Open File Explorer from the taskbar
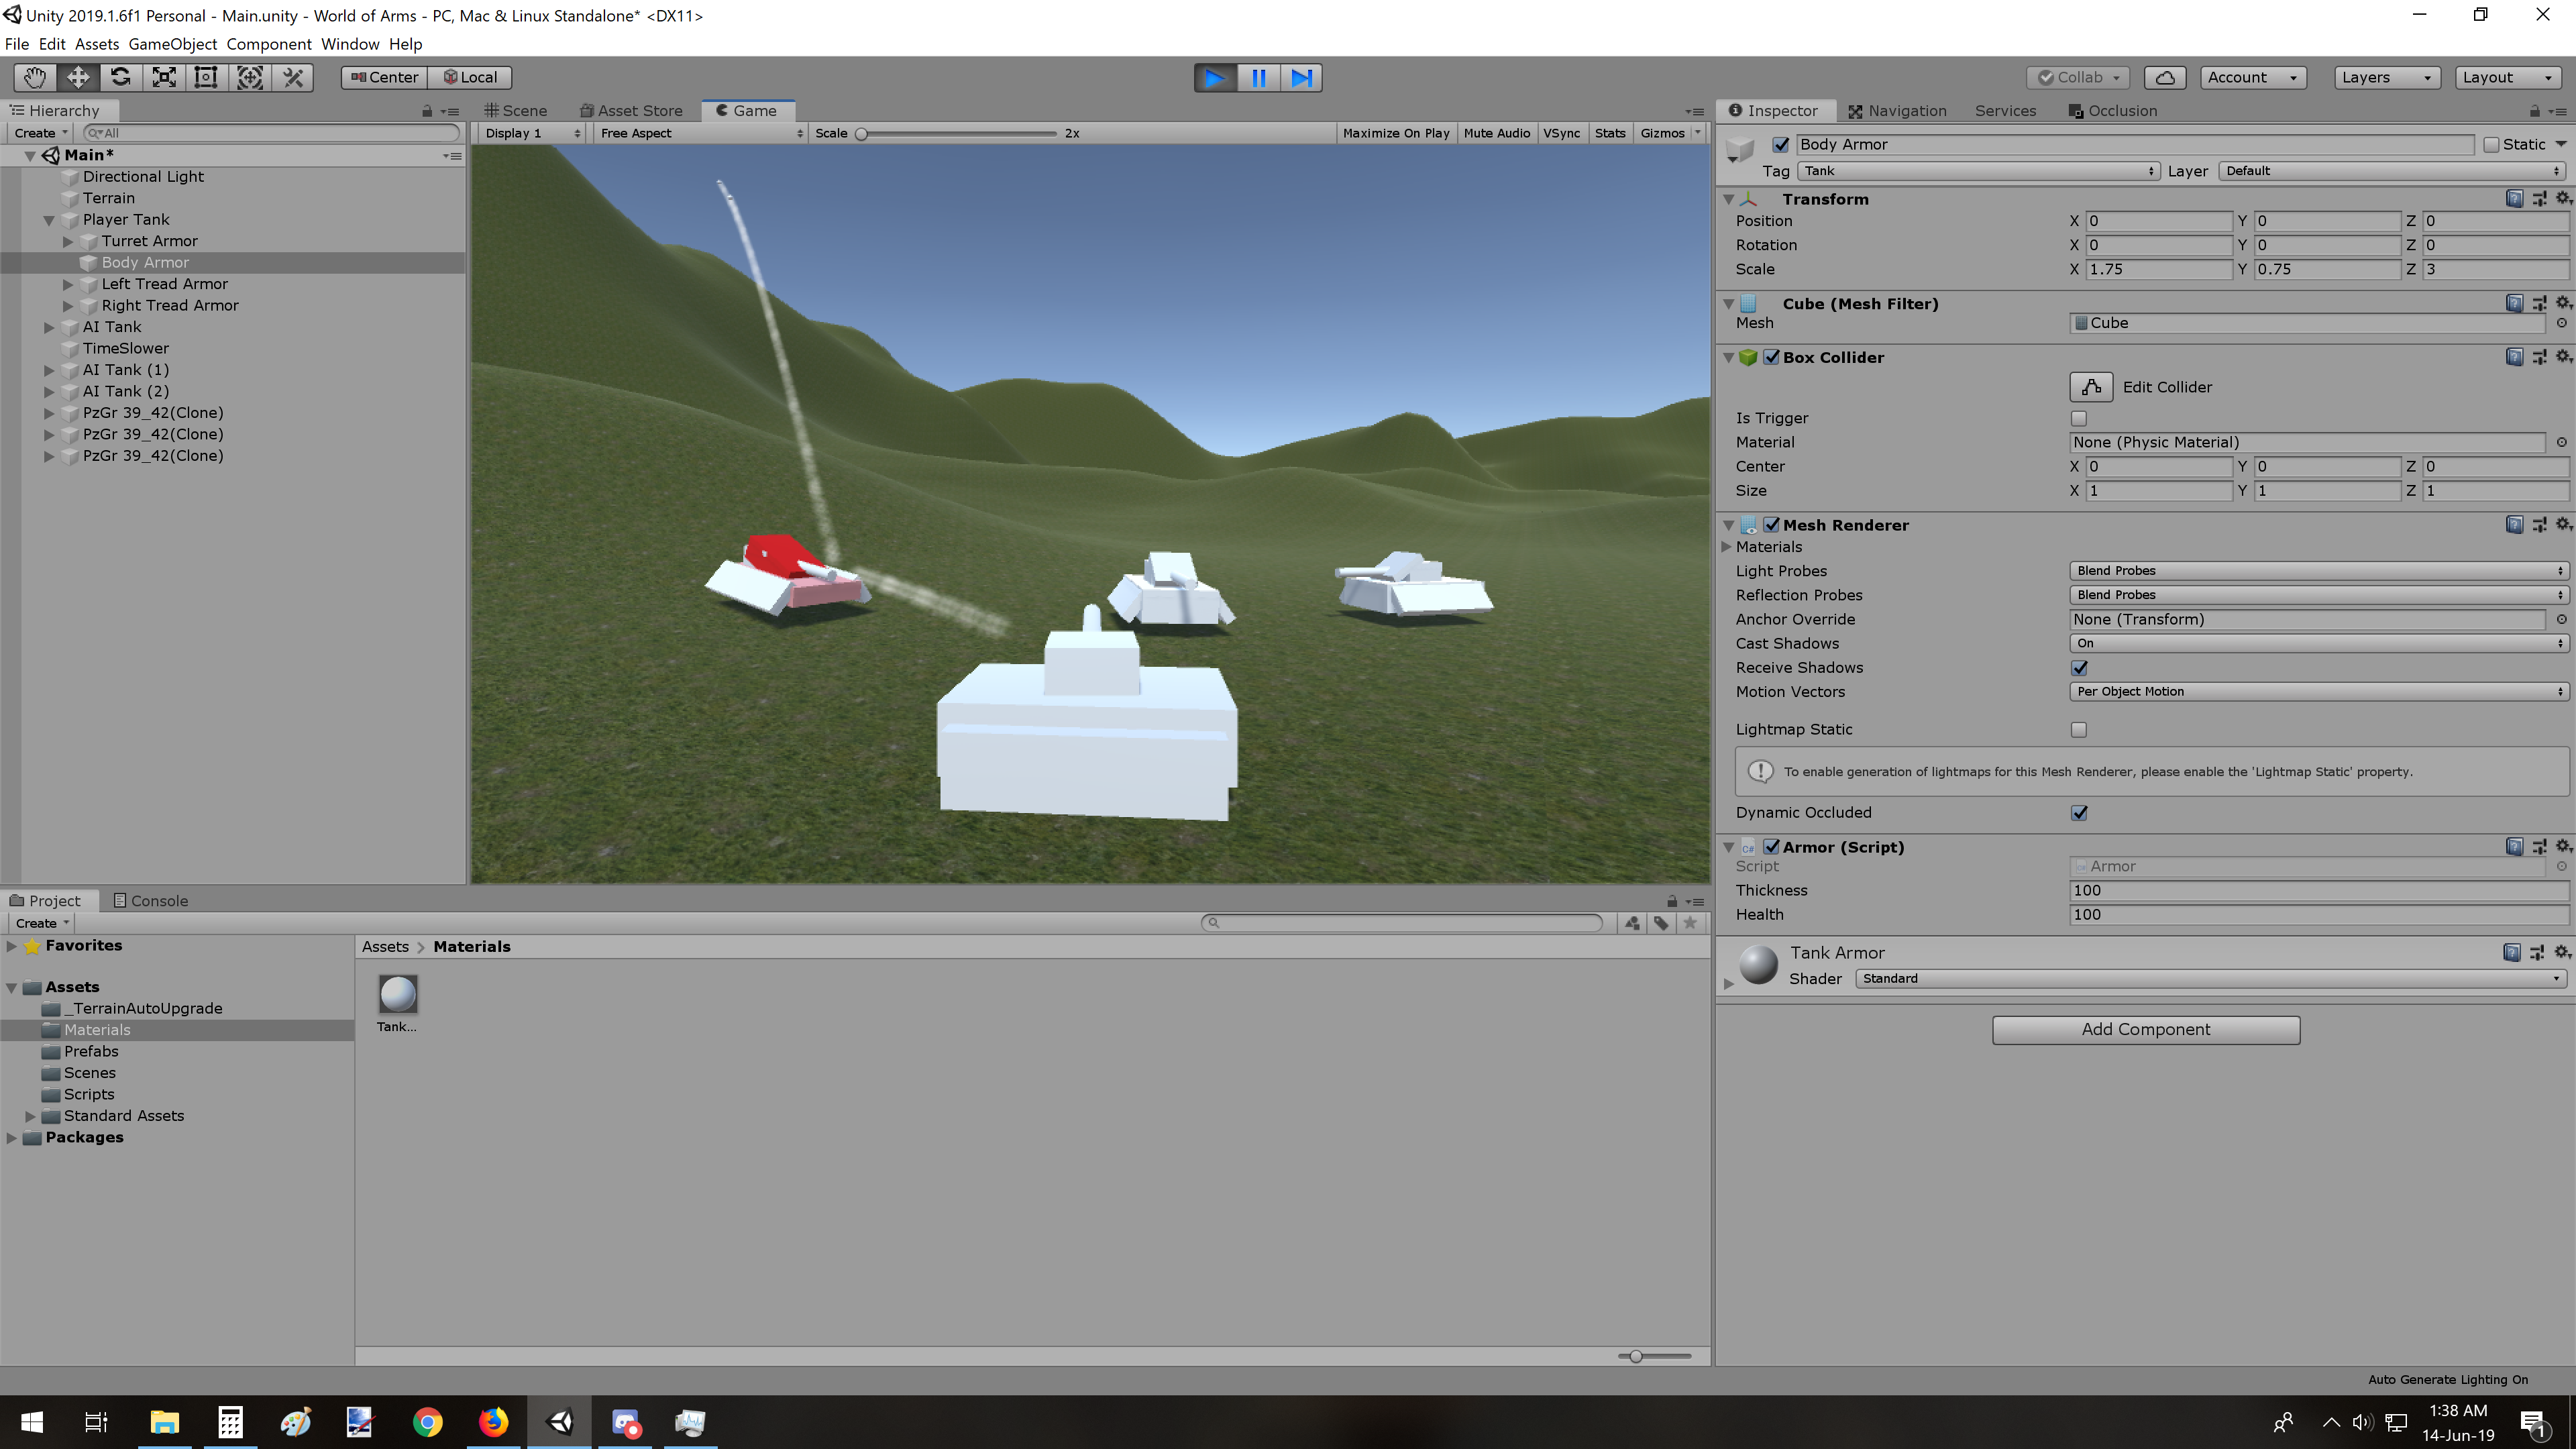 (164, 1422)
